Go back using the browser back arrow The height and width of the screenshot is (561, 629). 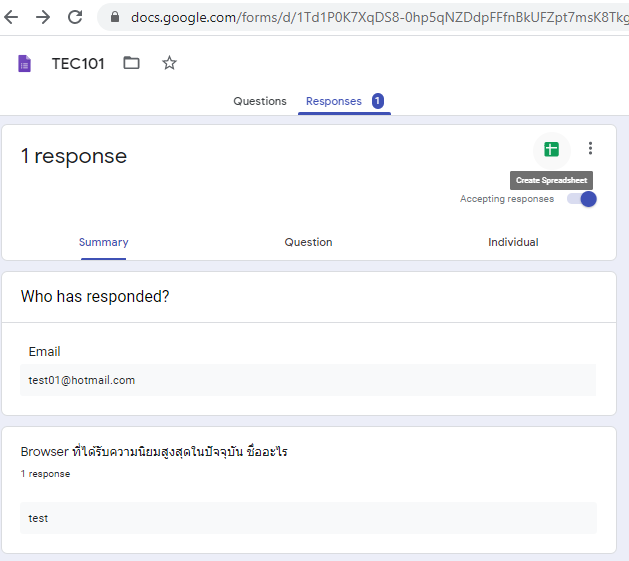point(12,17)
